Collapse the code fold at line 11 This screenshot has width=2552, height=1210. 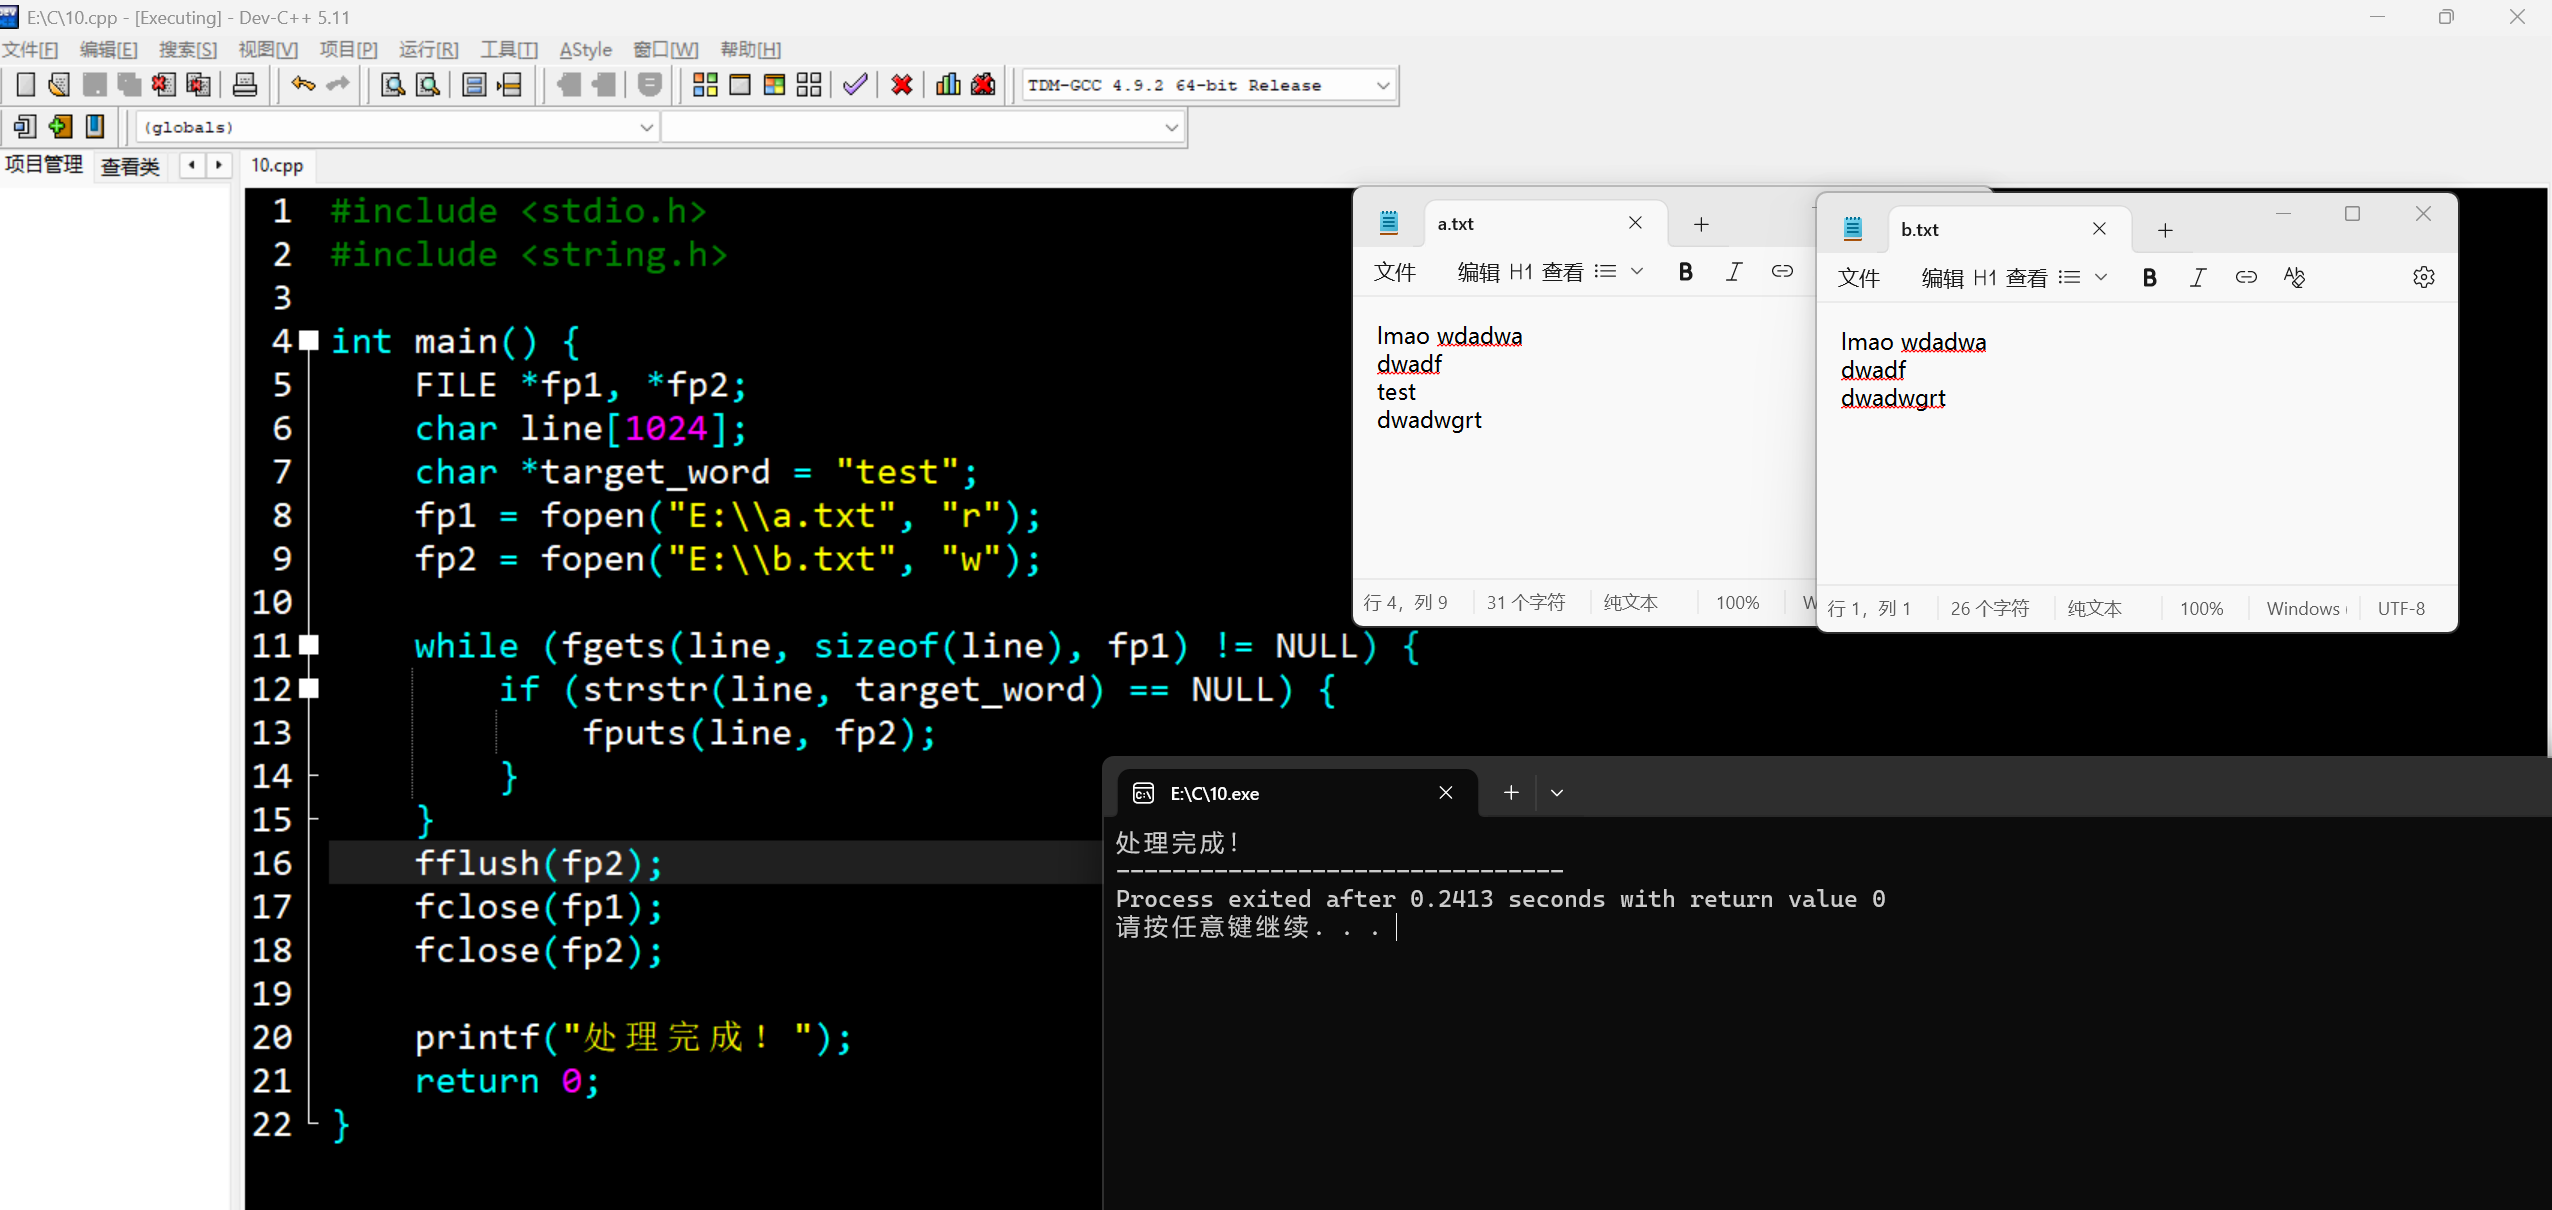pos(310,645)
